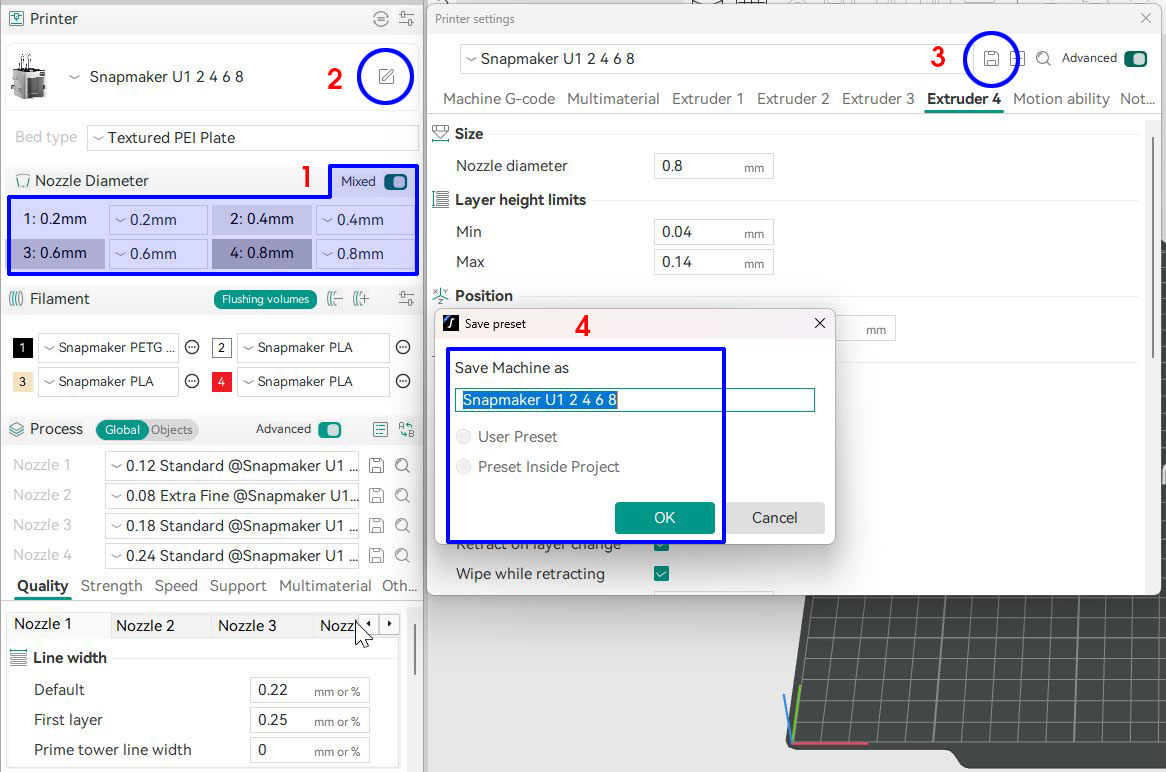Toggle Wipe while retracting checkbox
This screenshot has width=1166, height=772.
click(x=661, y=573)
